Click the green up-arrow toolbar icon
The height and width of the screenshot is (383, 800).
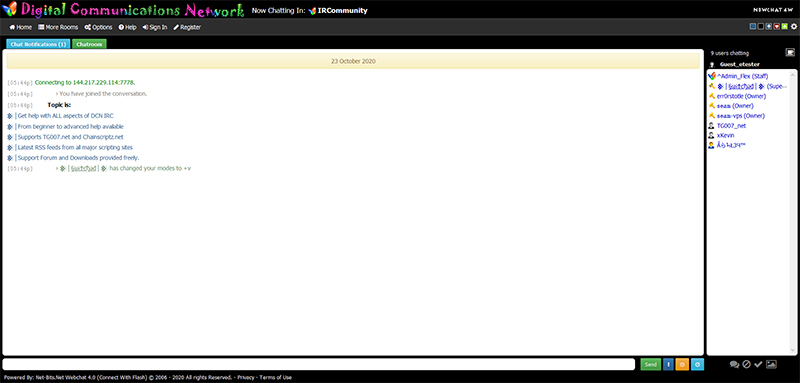tap(784, 27)
